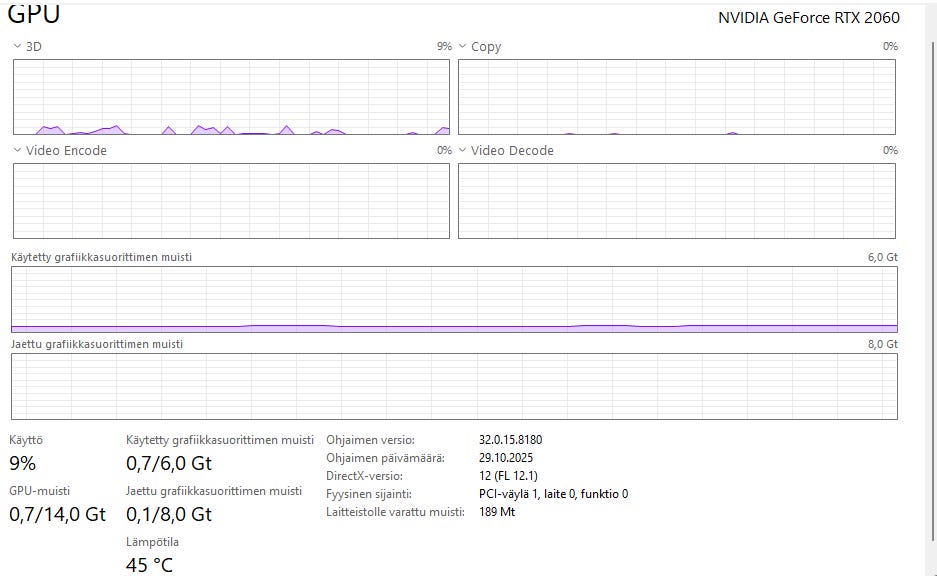Click the Copy engine graph area

pos(676,96)
